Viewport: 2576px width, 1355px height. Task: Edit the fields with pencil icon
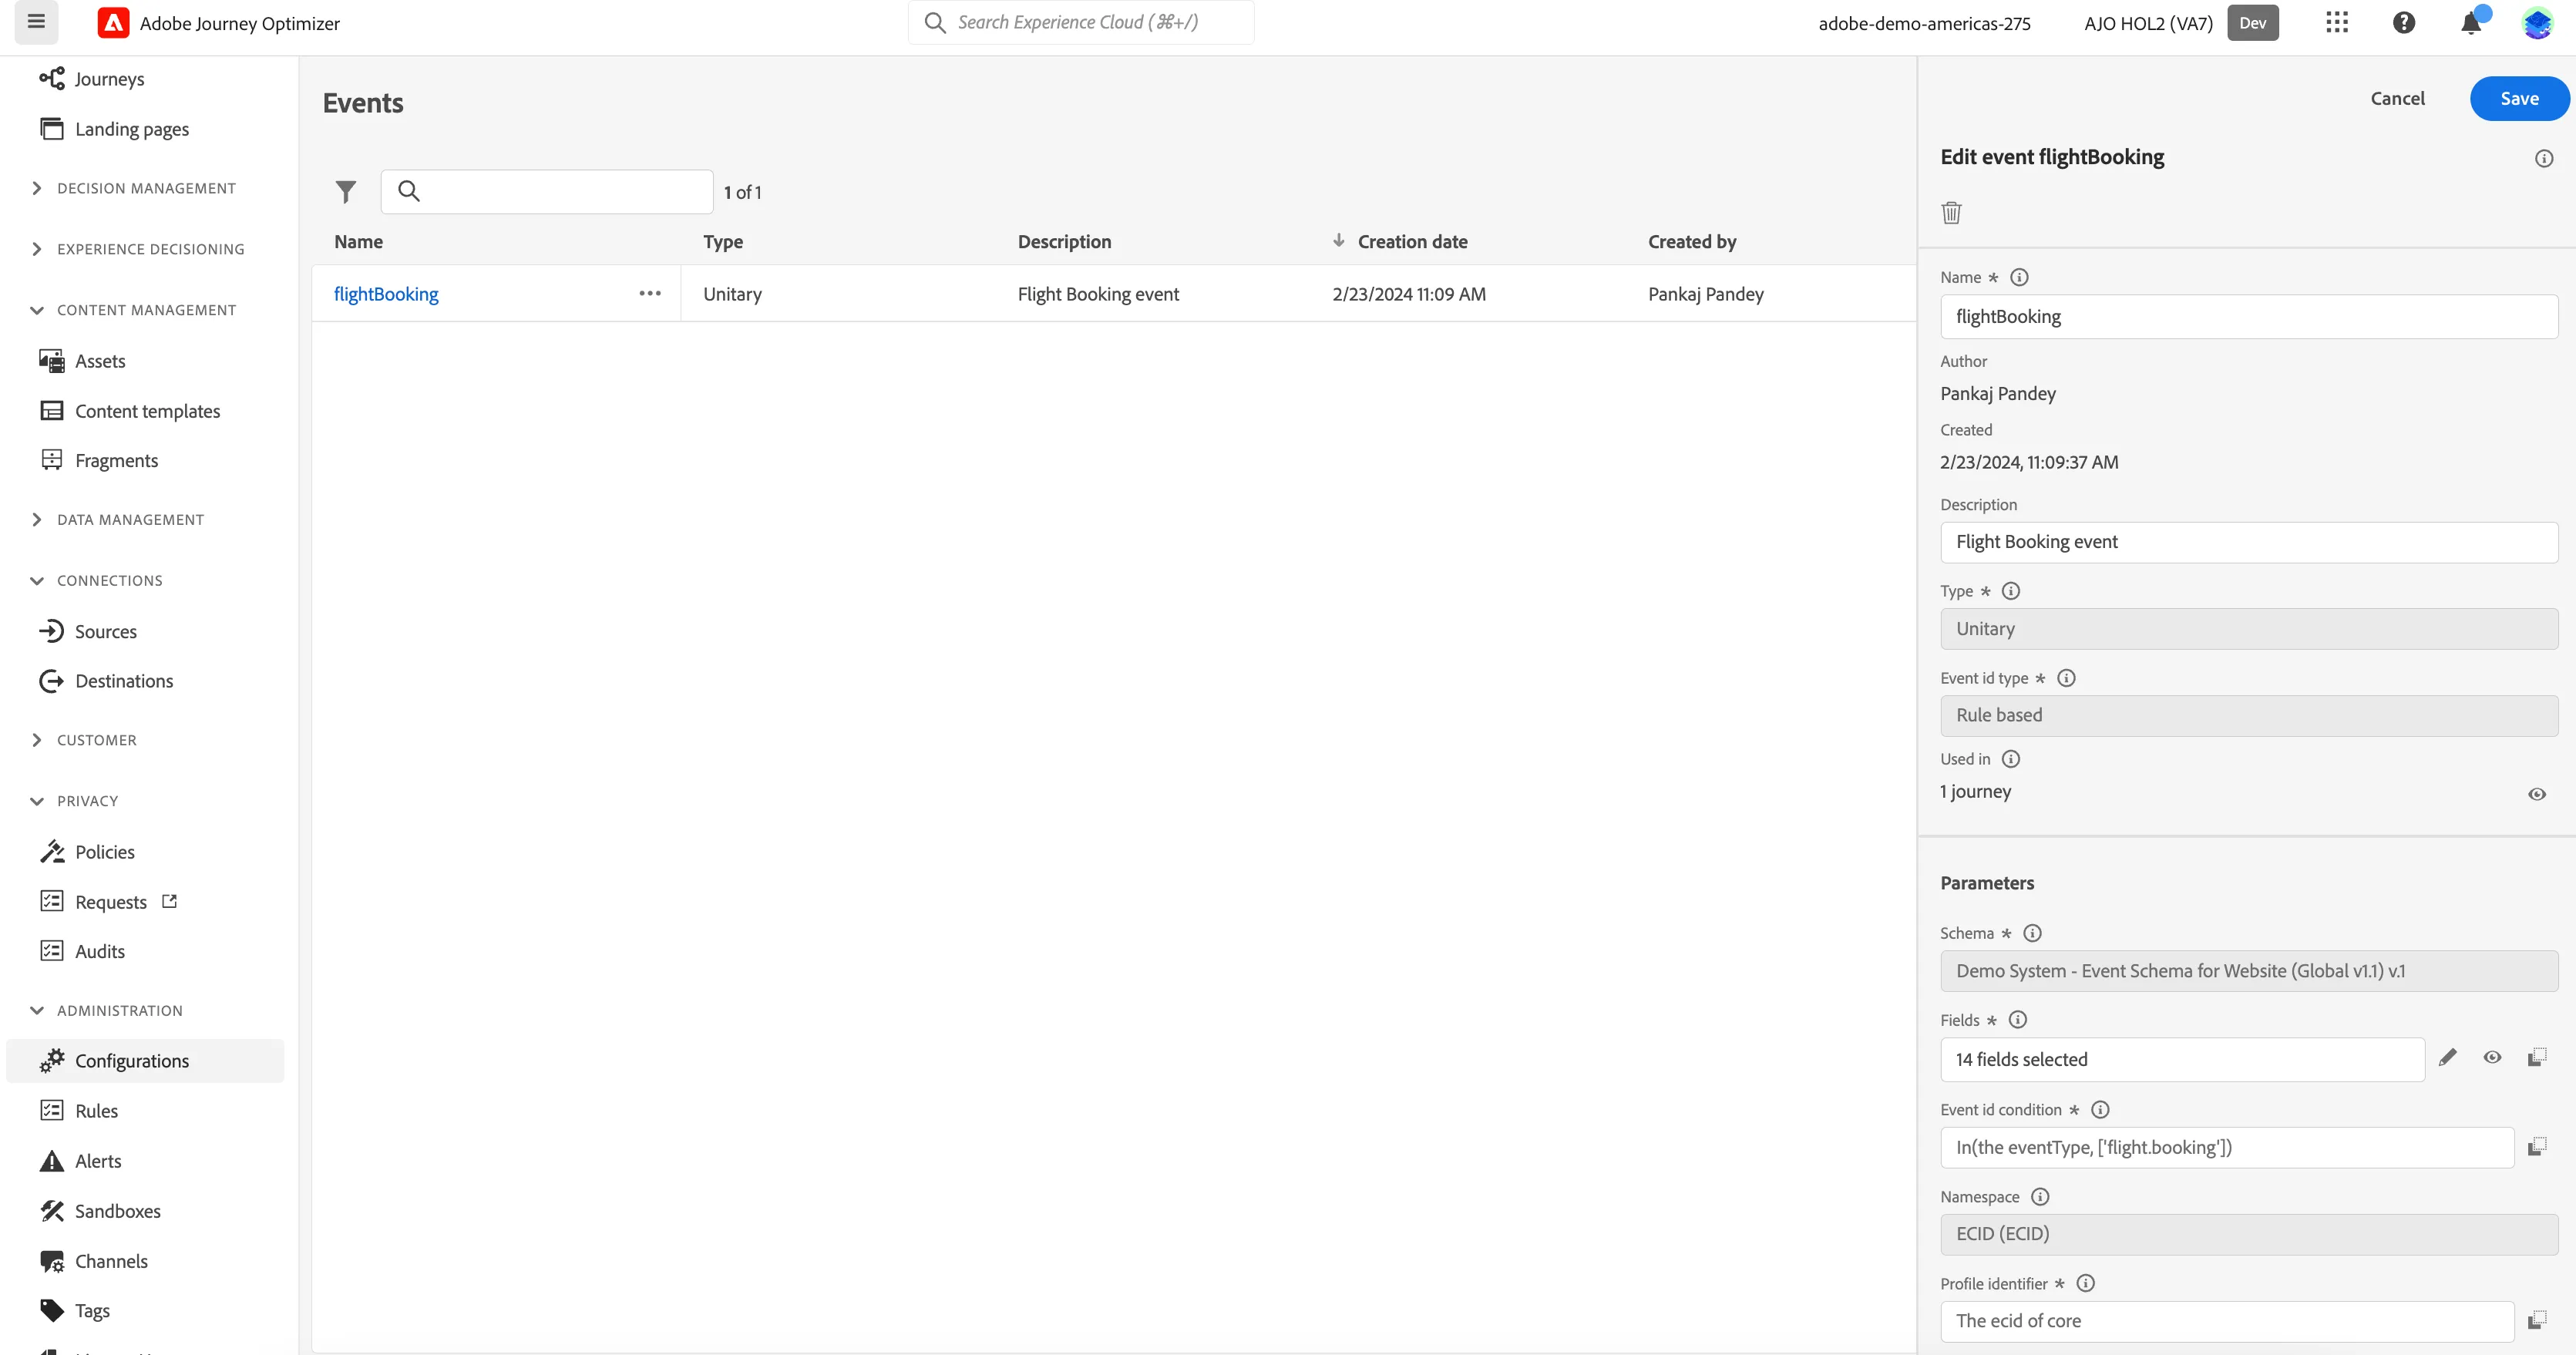2447,1057
